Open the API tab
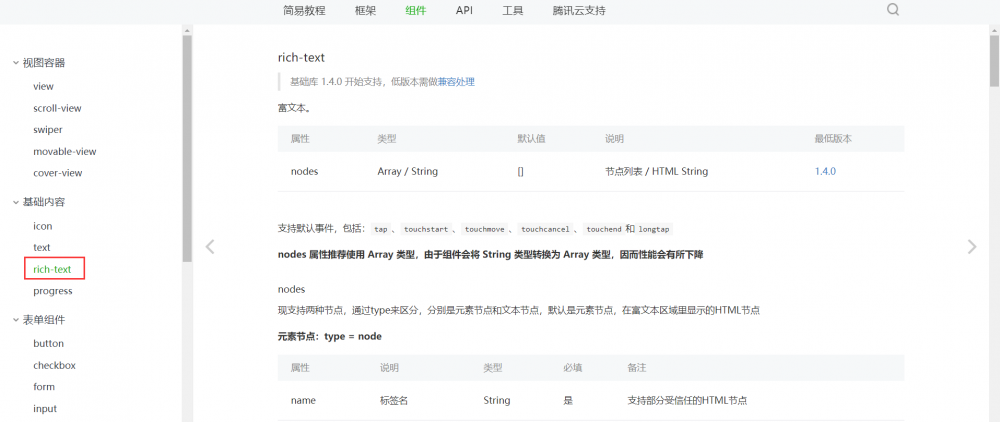 (x=464, y=10)
